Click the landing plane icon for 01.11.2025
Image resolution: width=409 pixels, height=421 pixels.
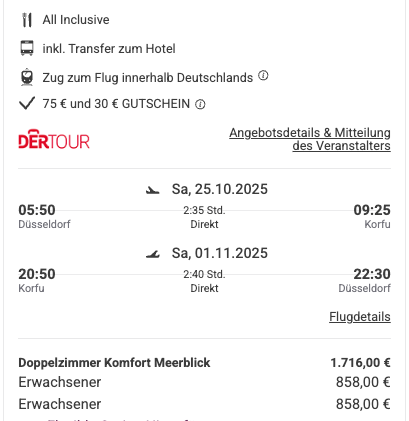[153, 254]
